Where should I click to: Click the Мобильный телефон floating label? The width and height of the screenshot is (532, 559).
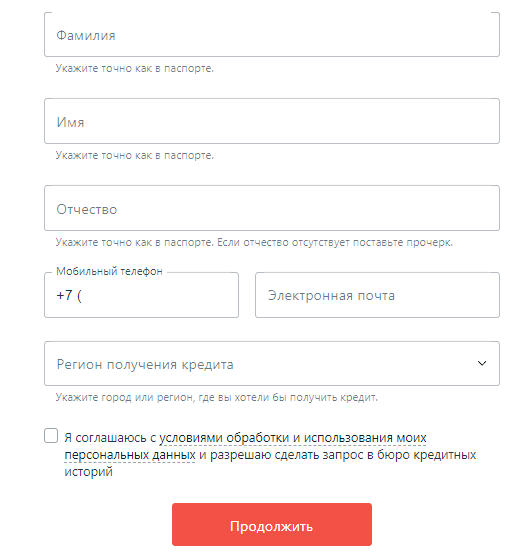point(109,271)
